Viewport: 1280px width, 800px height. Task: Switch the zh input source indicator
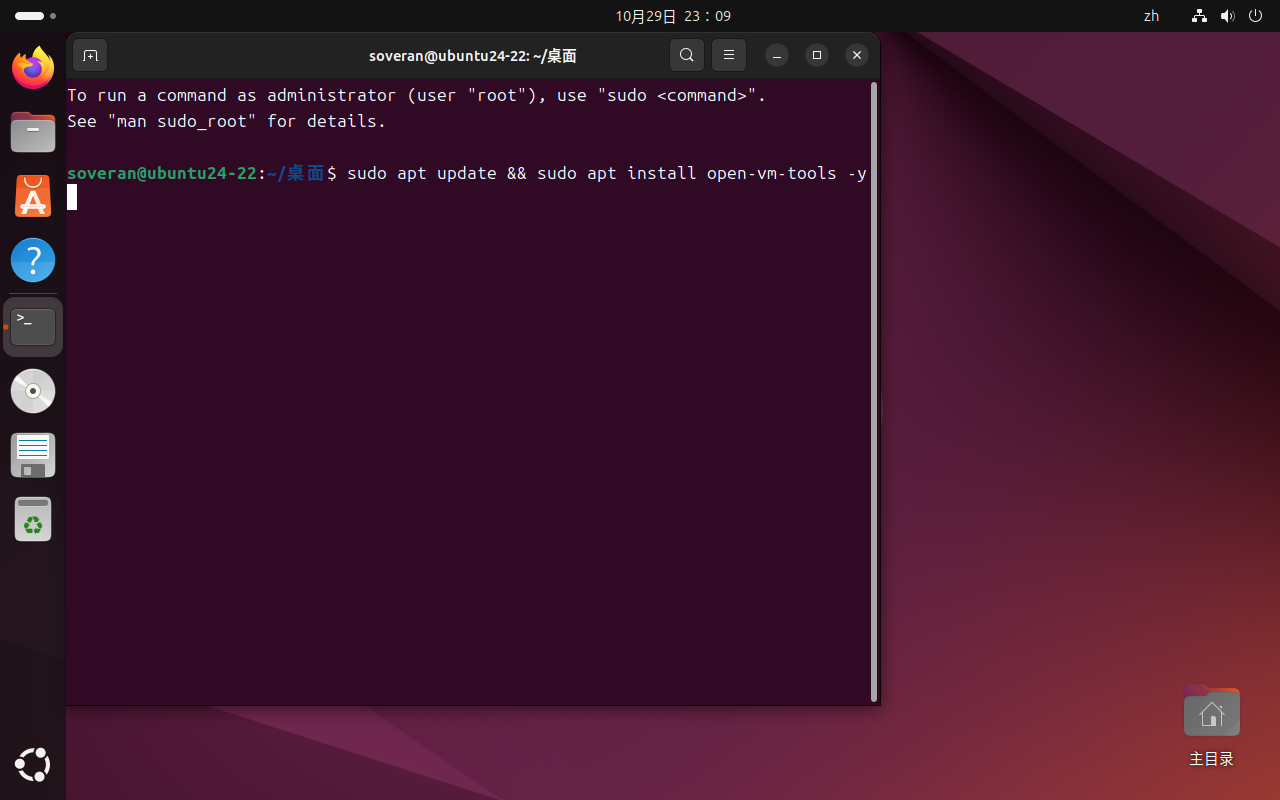coord(1151,16)
